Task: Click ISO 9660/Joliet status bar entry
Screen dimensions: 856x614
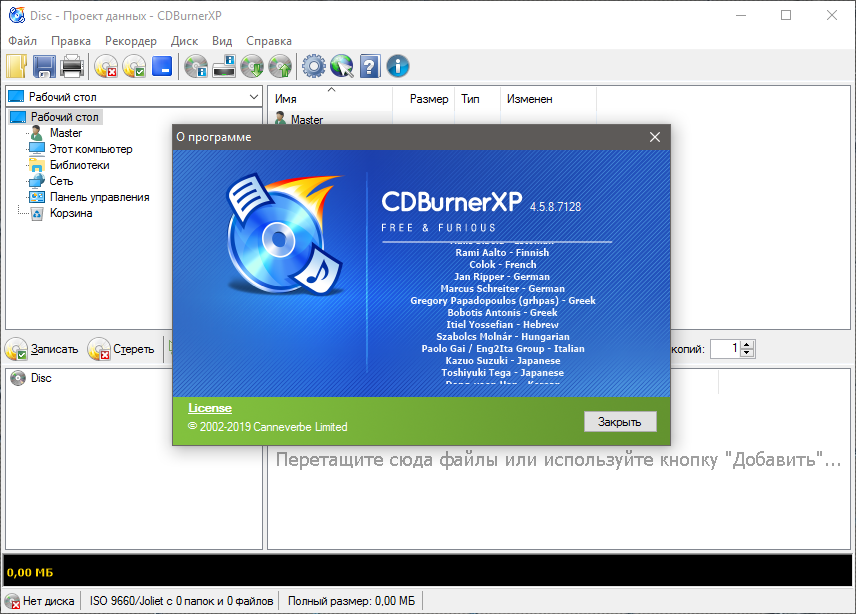Action: pyautogui.click(x=181, y=601)
